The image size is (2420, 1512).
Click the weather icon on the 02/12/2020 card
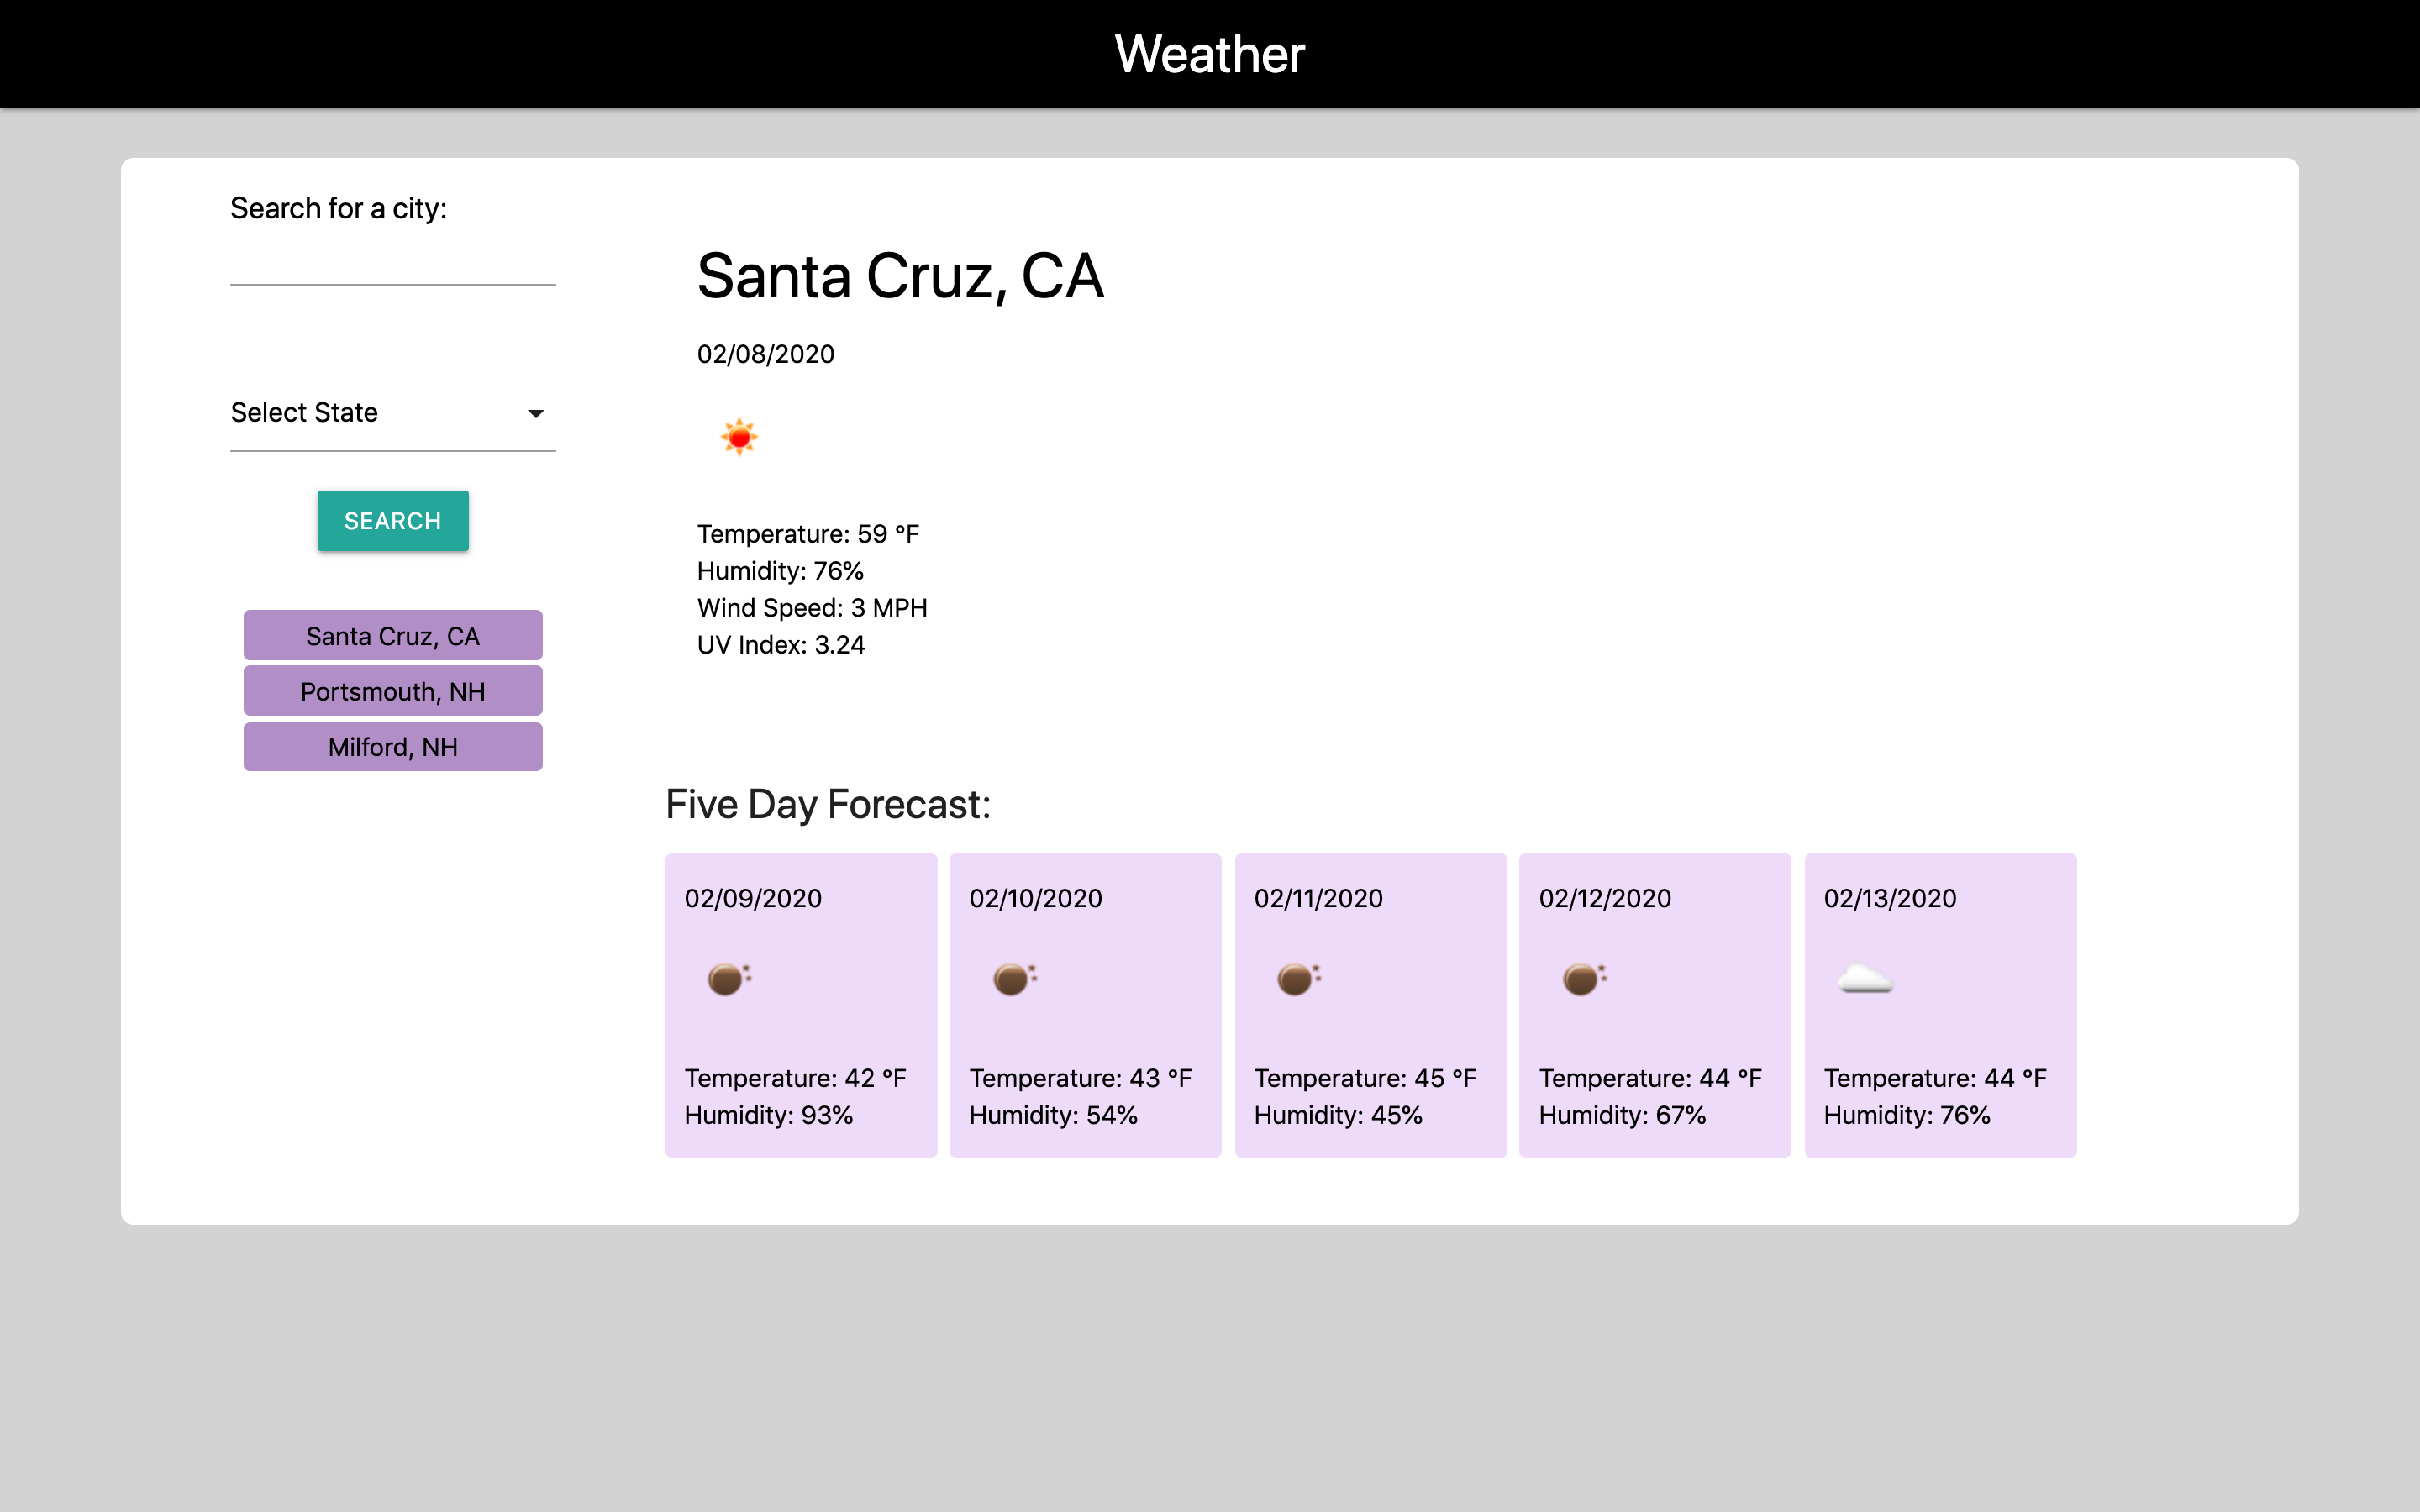pyautogui.click(x=1584, y=978)
